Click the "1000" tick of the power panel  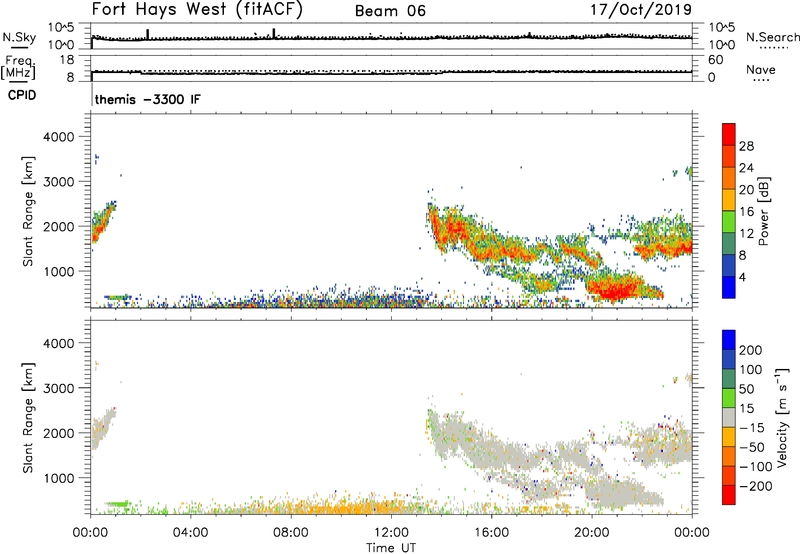click(58, 271)
